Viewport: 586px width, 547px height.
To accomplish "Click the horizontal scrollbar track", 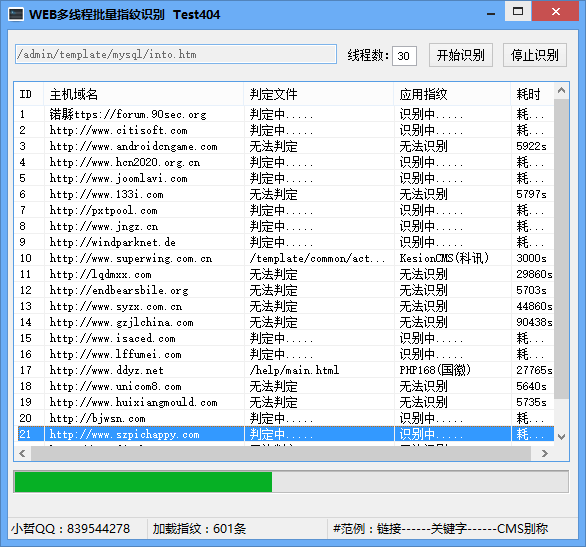I will pyautogui.click(x=280, y=453).
